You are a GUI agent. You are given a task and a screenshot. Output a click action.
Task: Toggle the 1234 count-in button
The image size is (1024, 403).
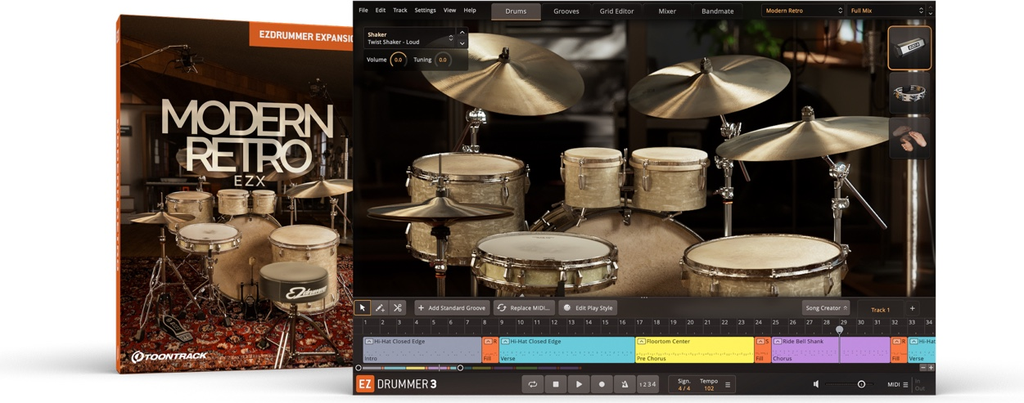click(647, 384)
